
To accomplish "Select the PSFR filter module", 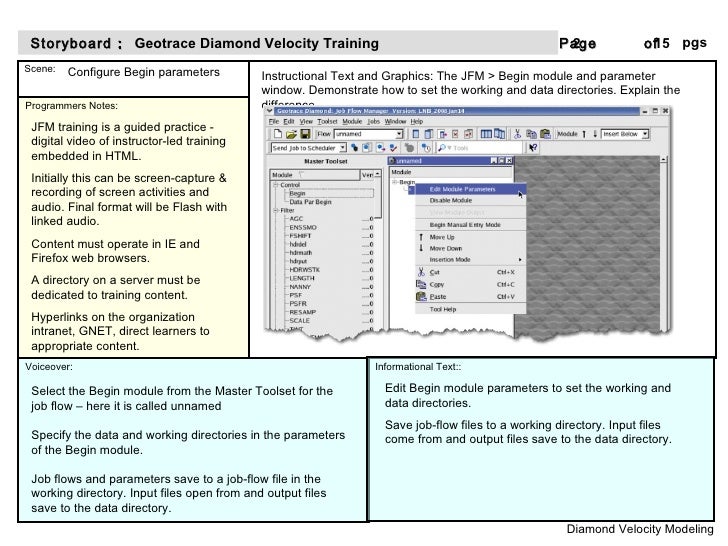I will coord(298,304).
